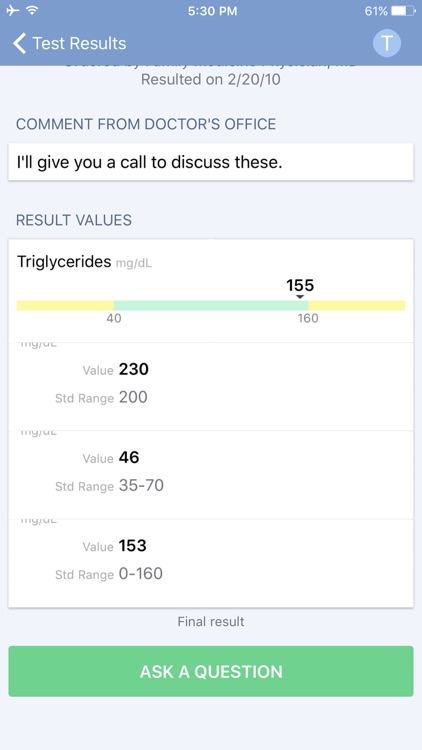Viewport: 422px width, 750px height.
Task: Select the result row with value 46
Action: point(211,475)
